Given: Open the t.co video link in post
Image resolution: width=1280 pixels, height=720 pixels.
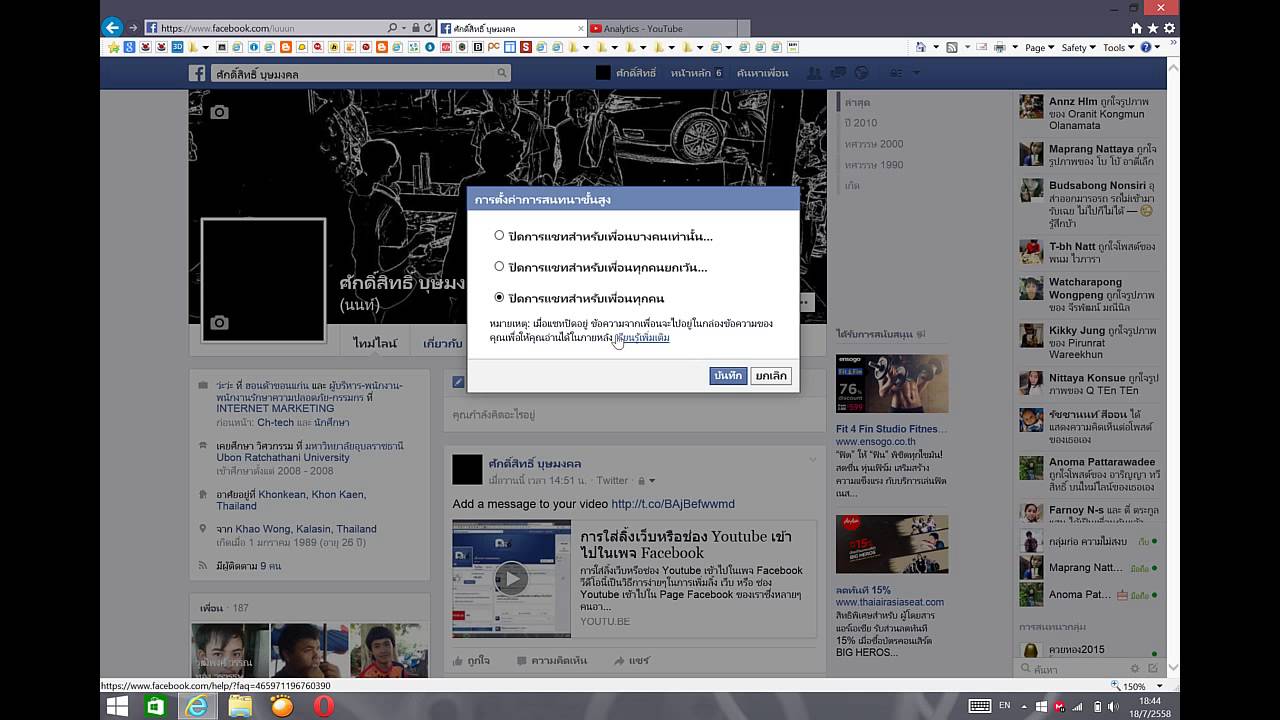Looking at the screenshot, I should point(672,504).
